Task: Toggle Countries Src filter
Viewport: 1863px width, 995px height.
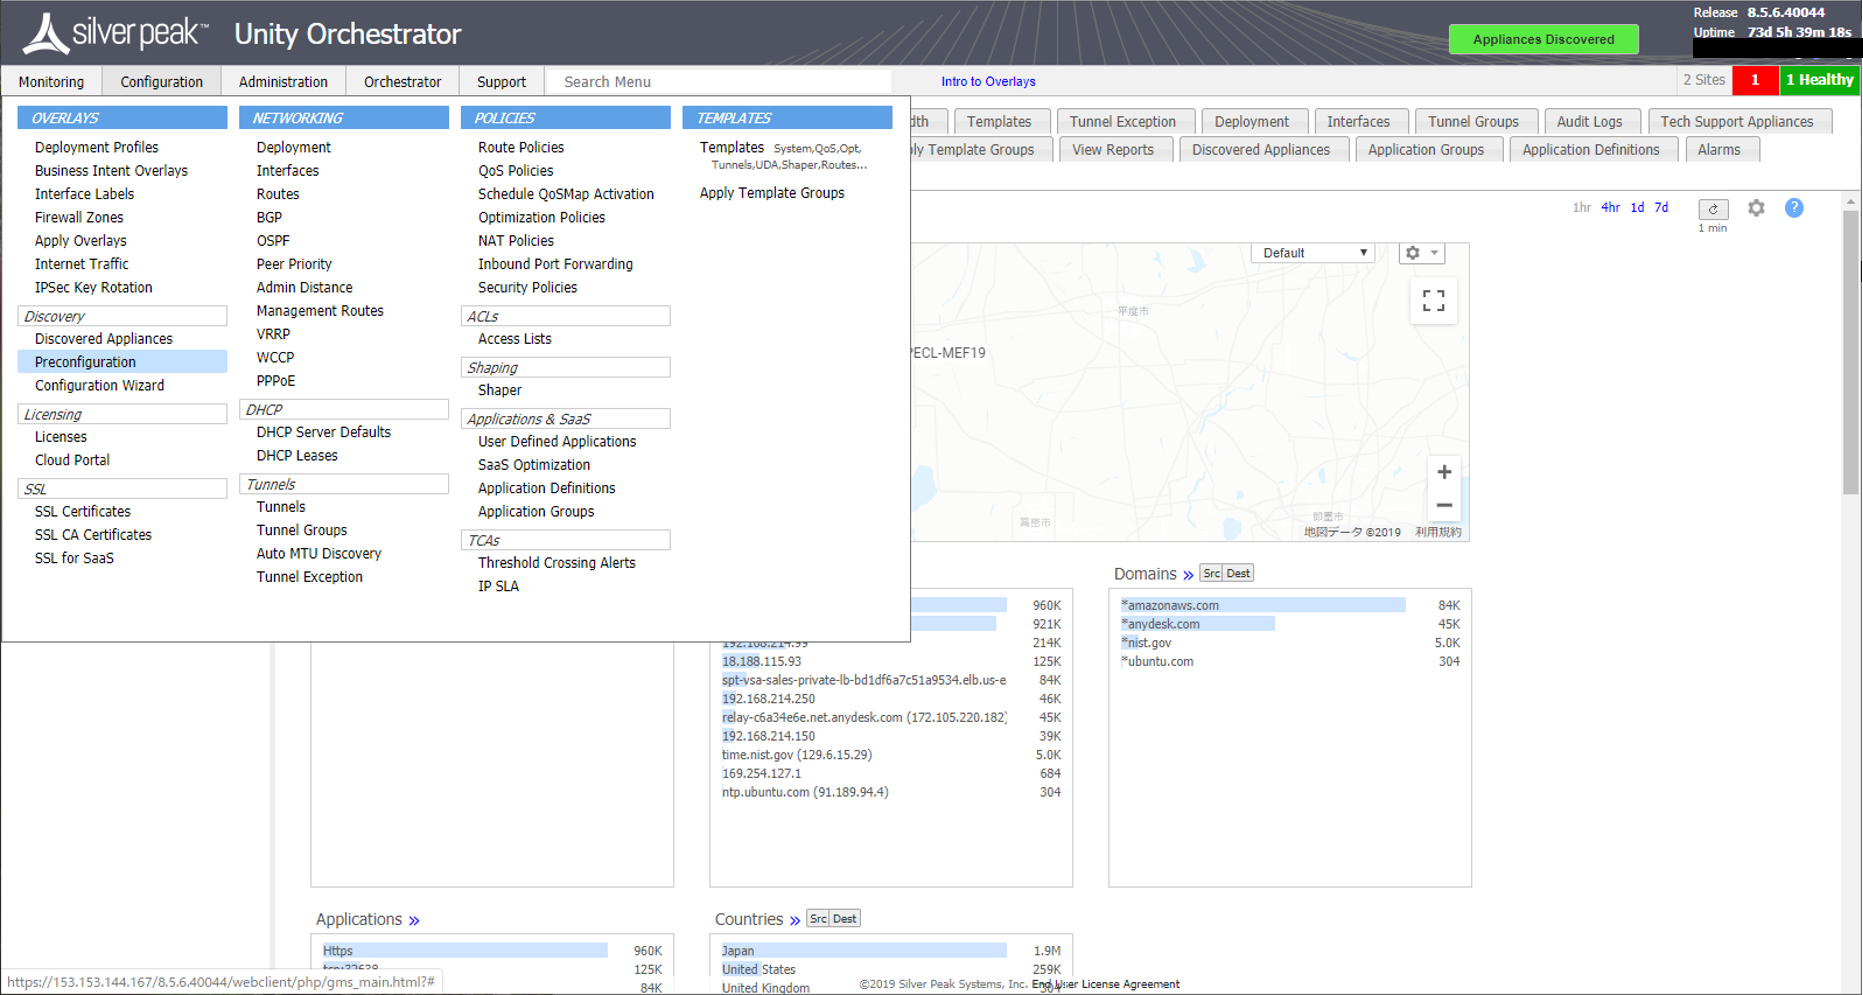Action: pyautogui.click(x=818, y=919)
